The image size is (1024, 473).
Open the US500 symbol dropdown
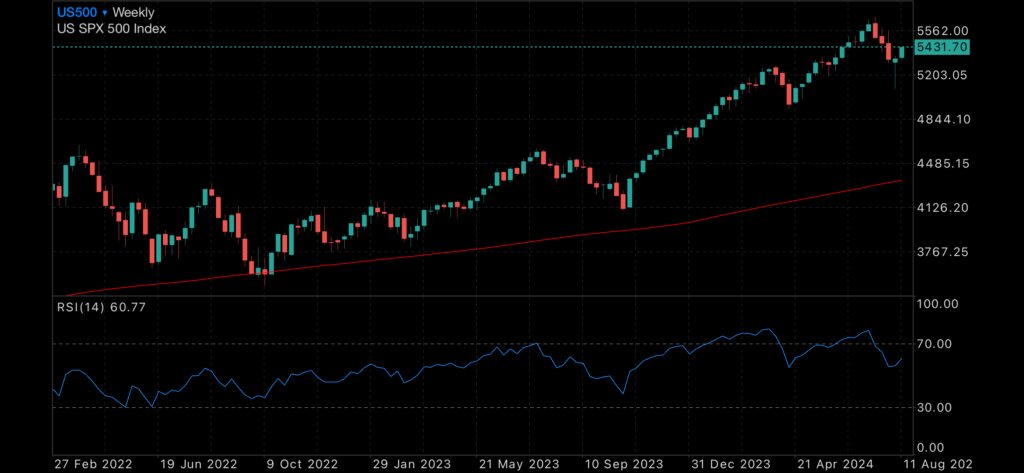pyautogui.click(x=82, y=12)
